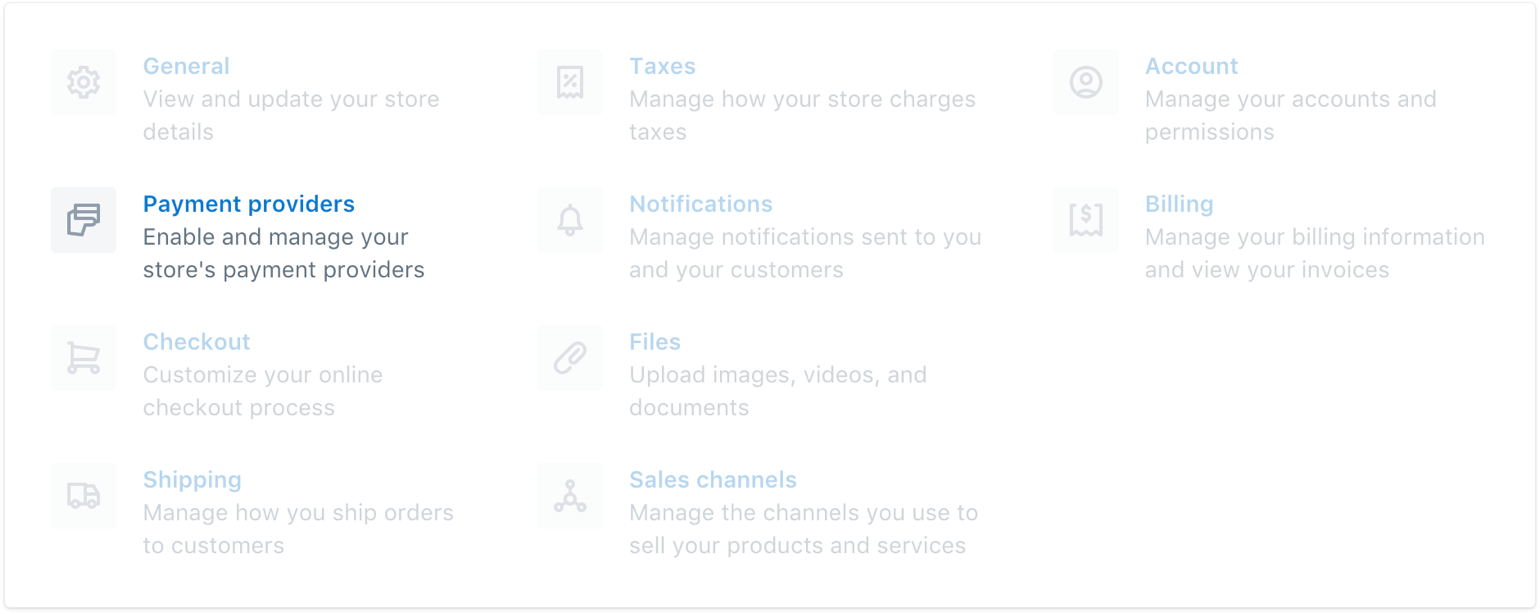Click the Checkout shopping cart icon
This screenshot has width=1540, height=614.
84,358
